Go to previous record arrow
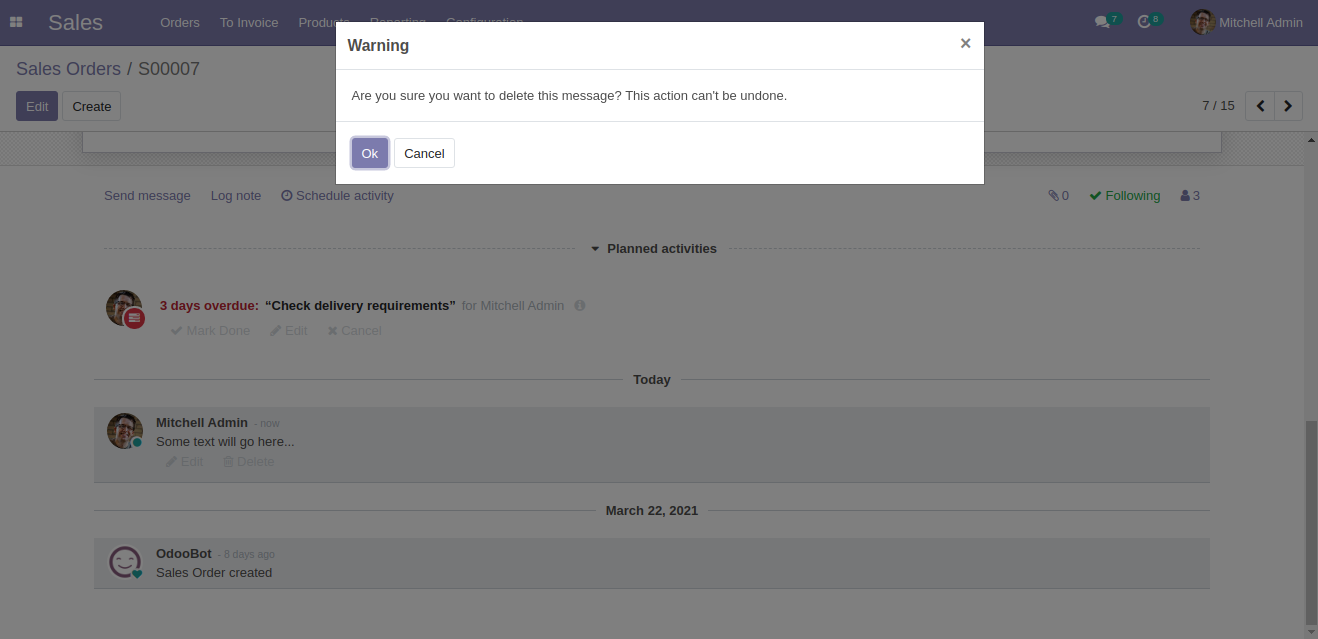This screenshot has height=639, width=1318. click(x=1260, y=106)
